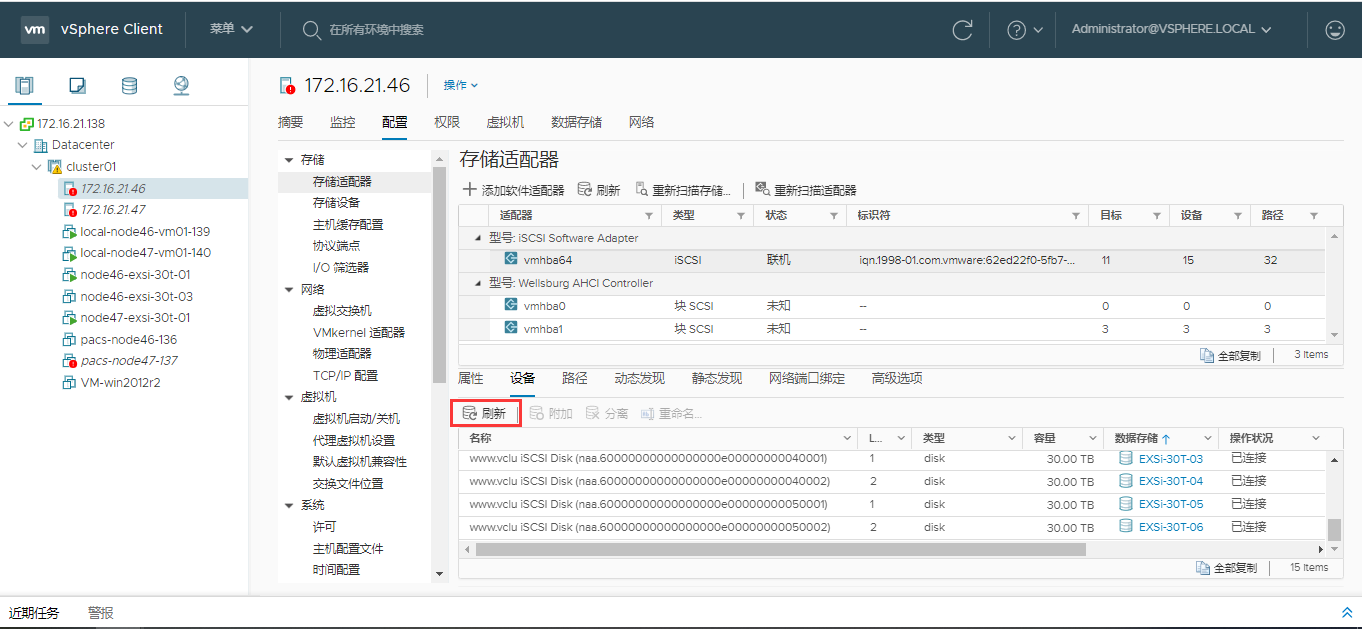Open the 网络端口绑定 sub-tab
Viewport: 1362px width, 629px height.
click(x=806, y=378)
